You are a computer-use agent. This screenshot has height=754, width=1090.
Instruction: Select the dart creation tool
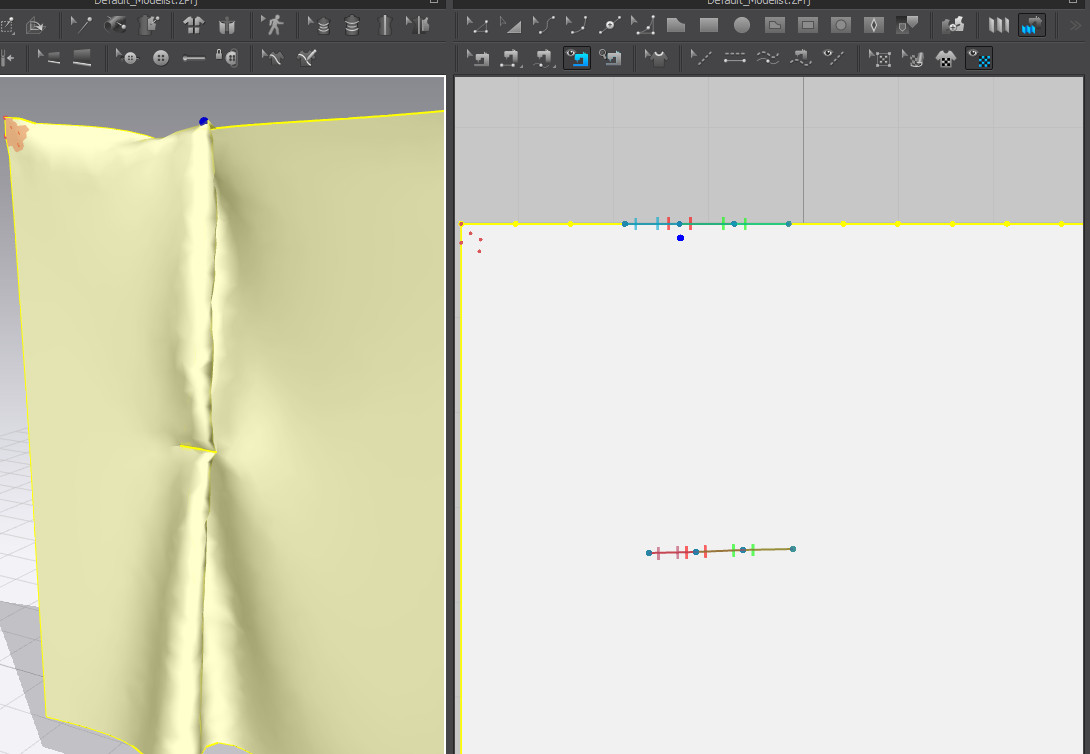[x=874, y=25]
